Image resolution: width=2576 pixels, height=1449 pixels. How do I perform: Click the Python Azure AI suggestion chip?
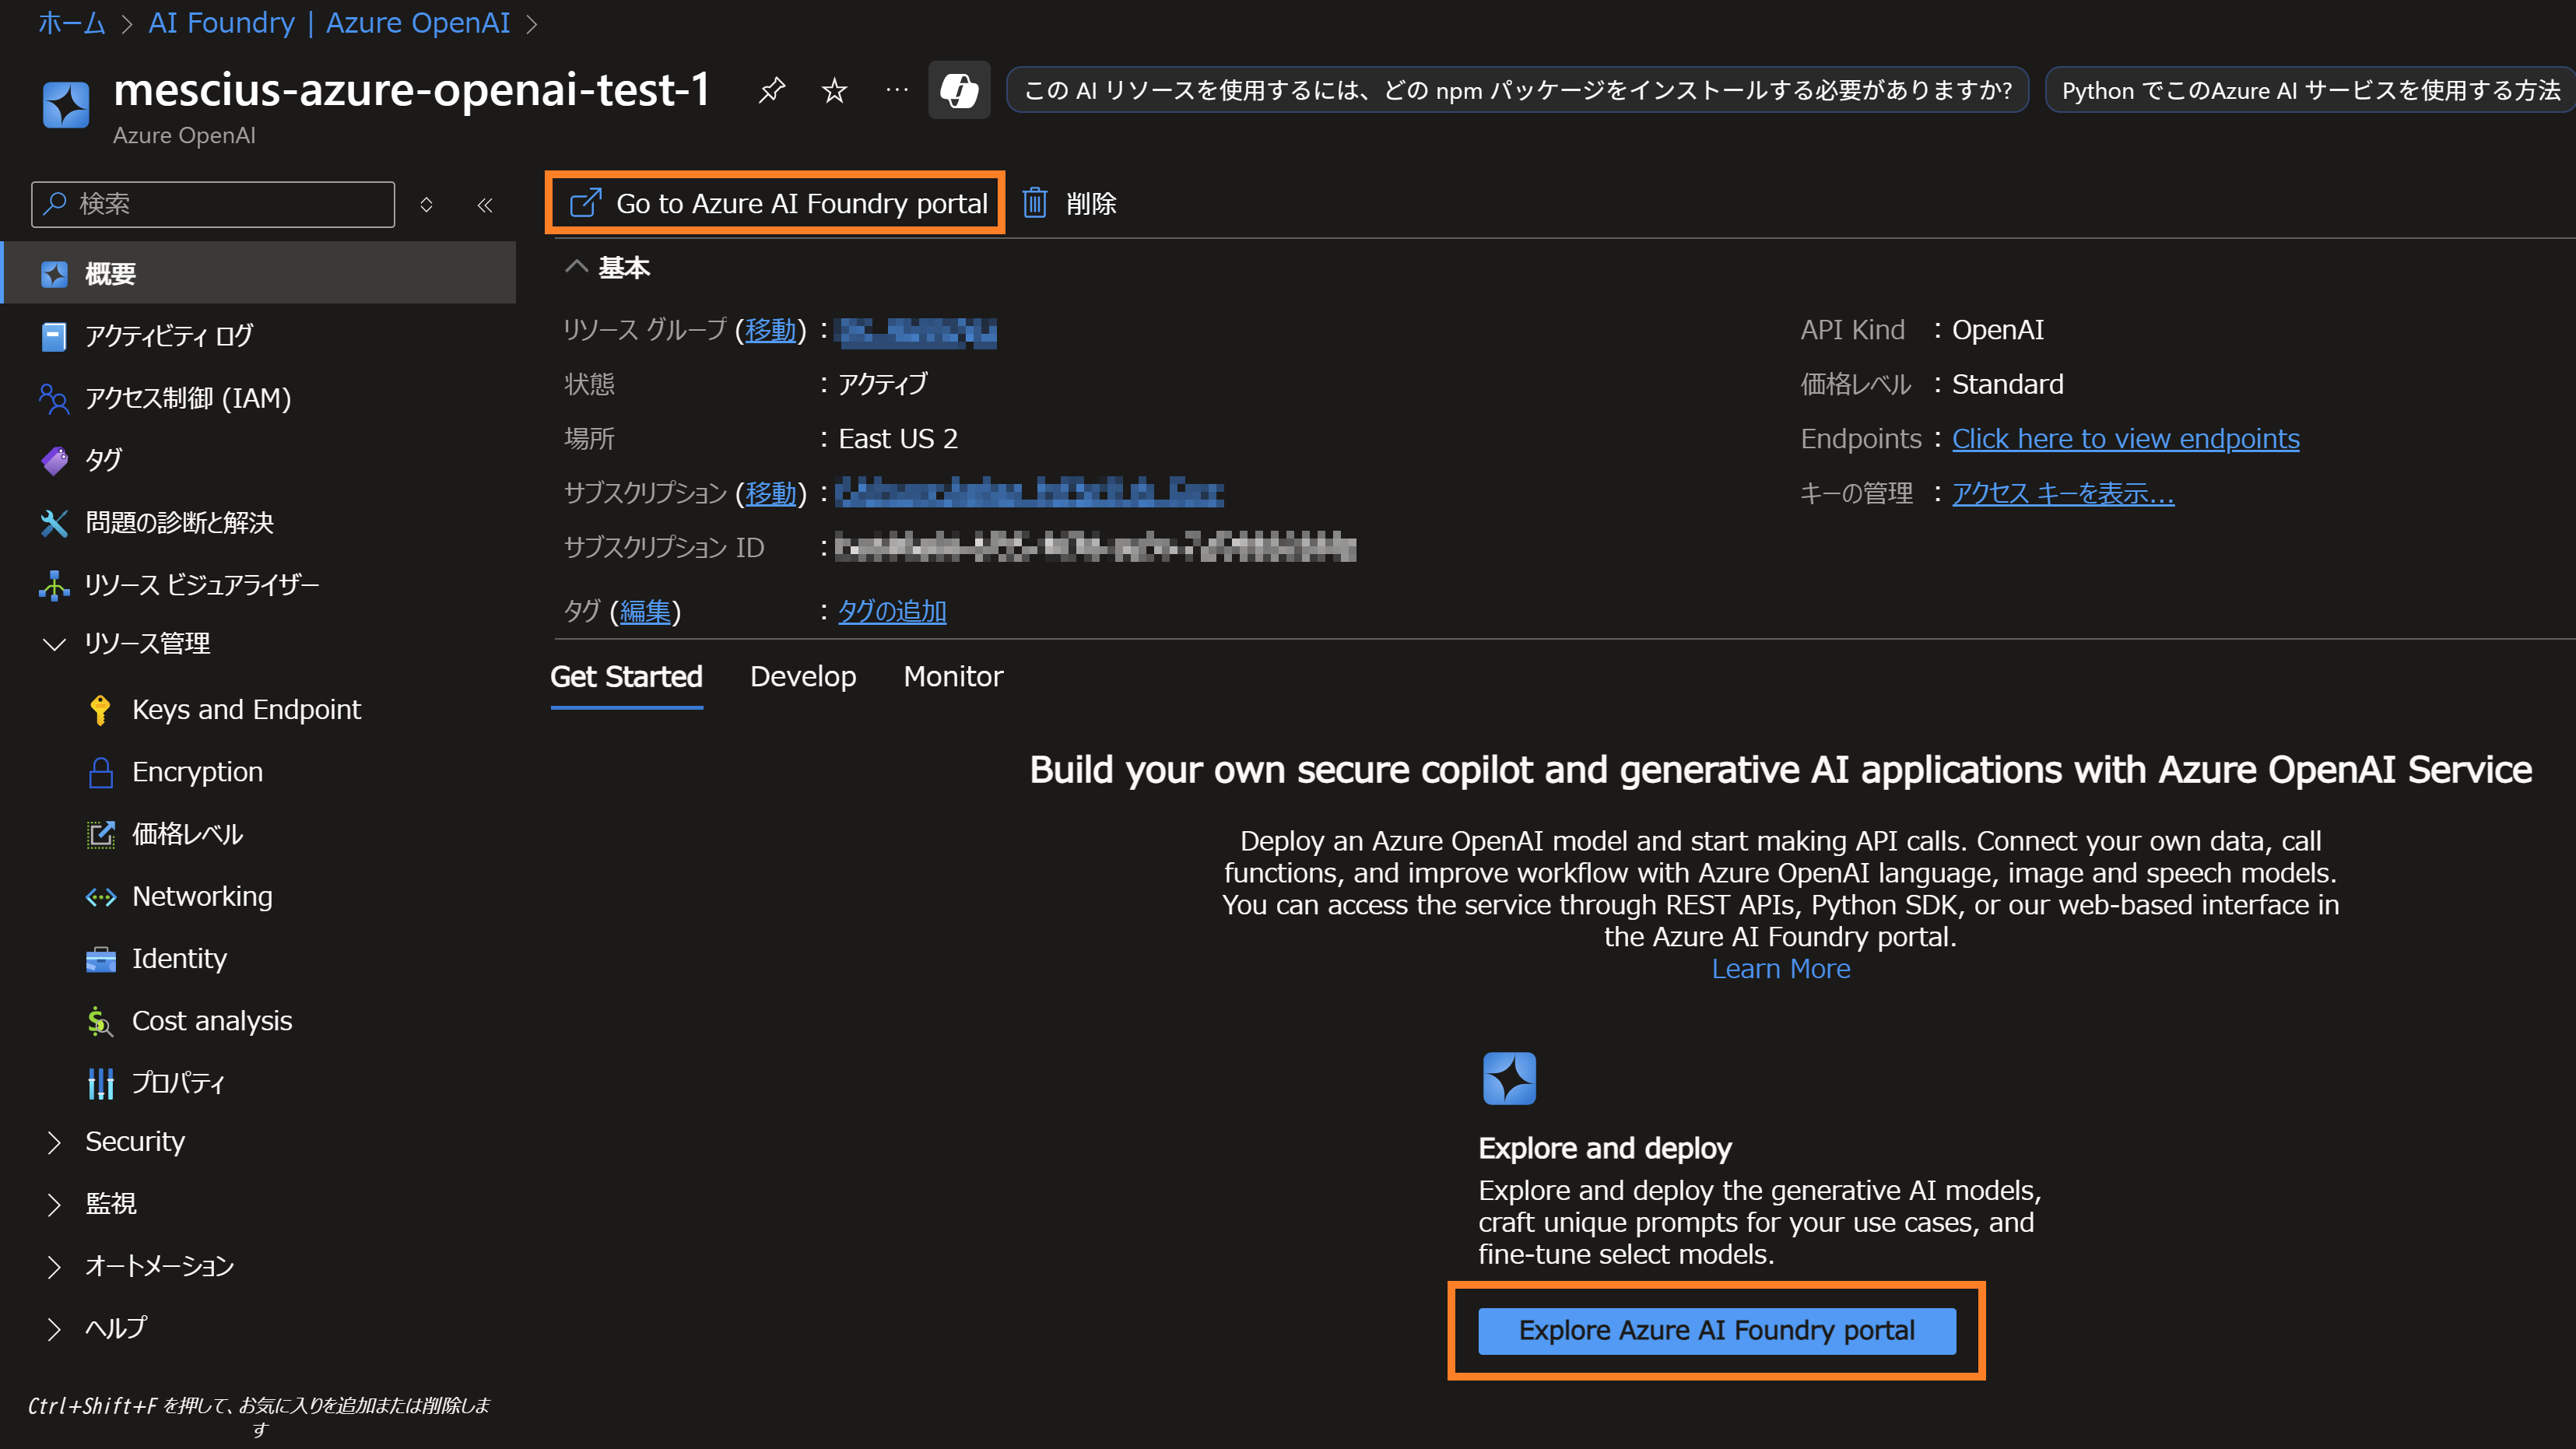2310,90
